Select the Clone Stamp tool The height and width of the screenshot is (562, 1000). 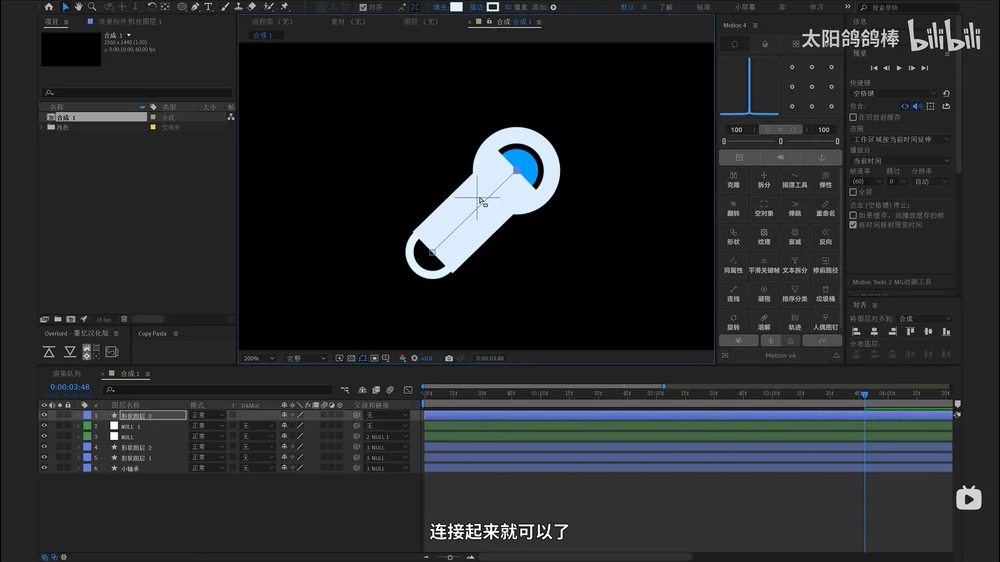(238, 7)
